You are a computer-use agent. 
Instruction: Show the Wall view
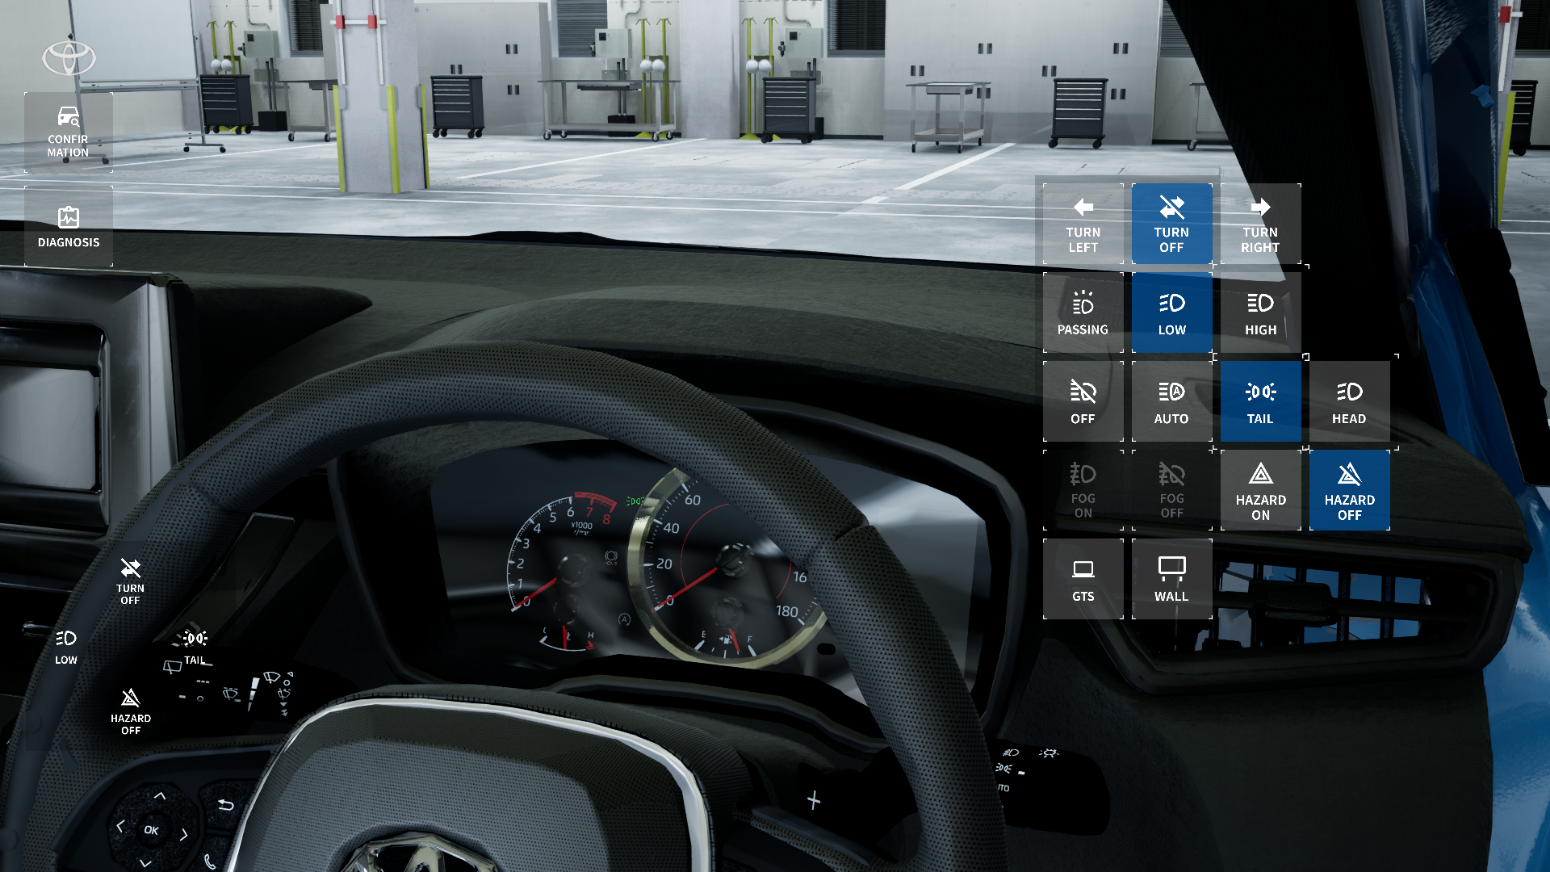click(x=1171, y=579)
